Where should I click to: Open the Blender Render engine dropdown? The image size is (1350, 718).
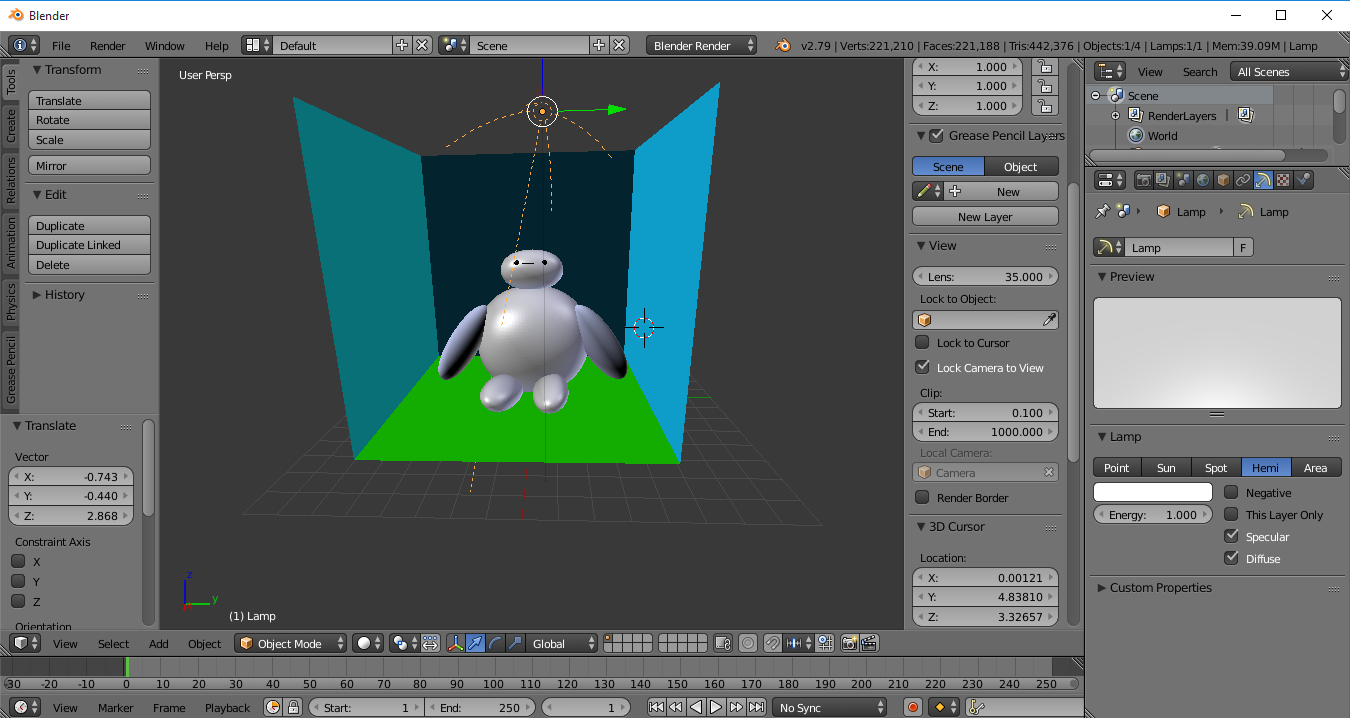pyautogui.click(x=702, y=45)
